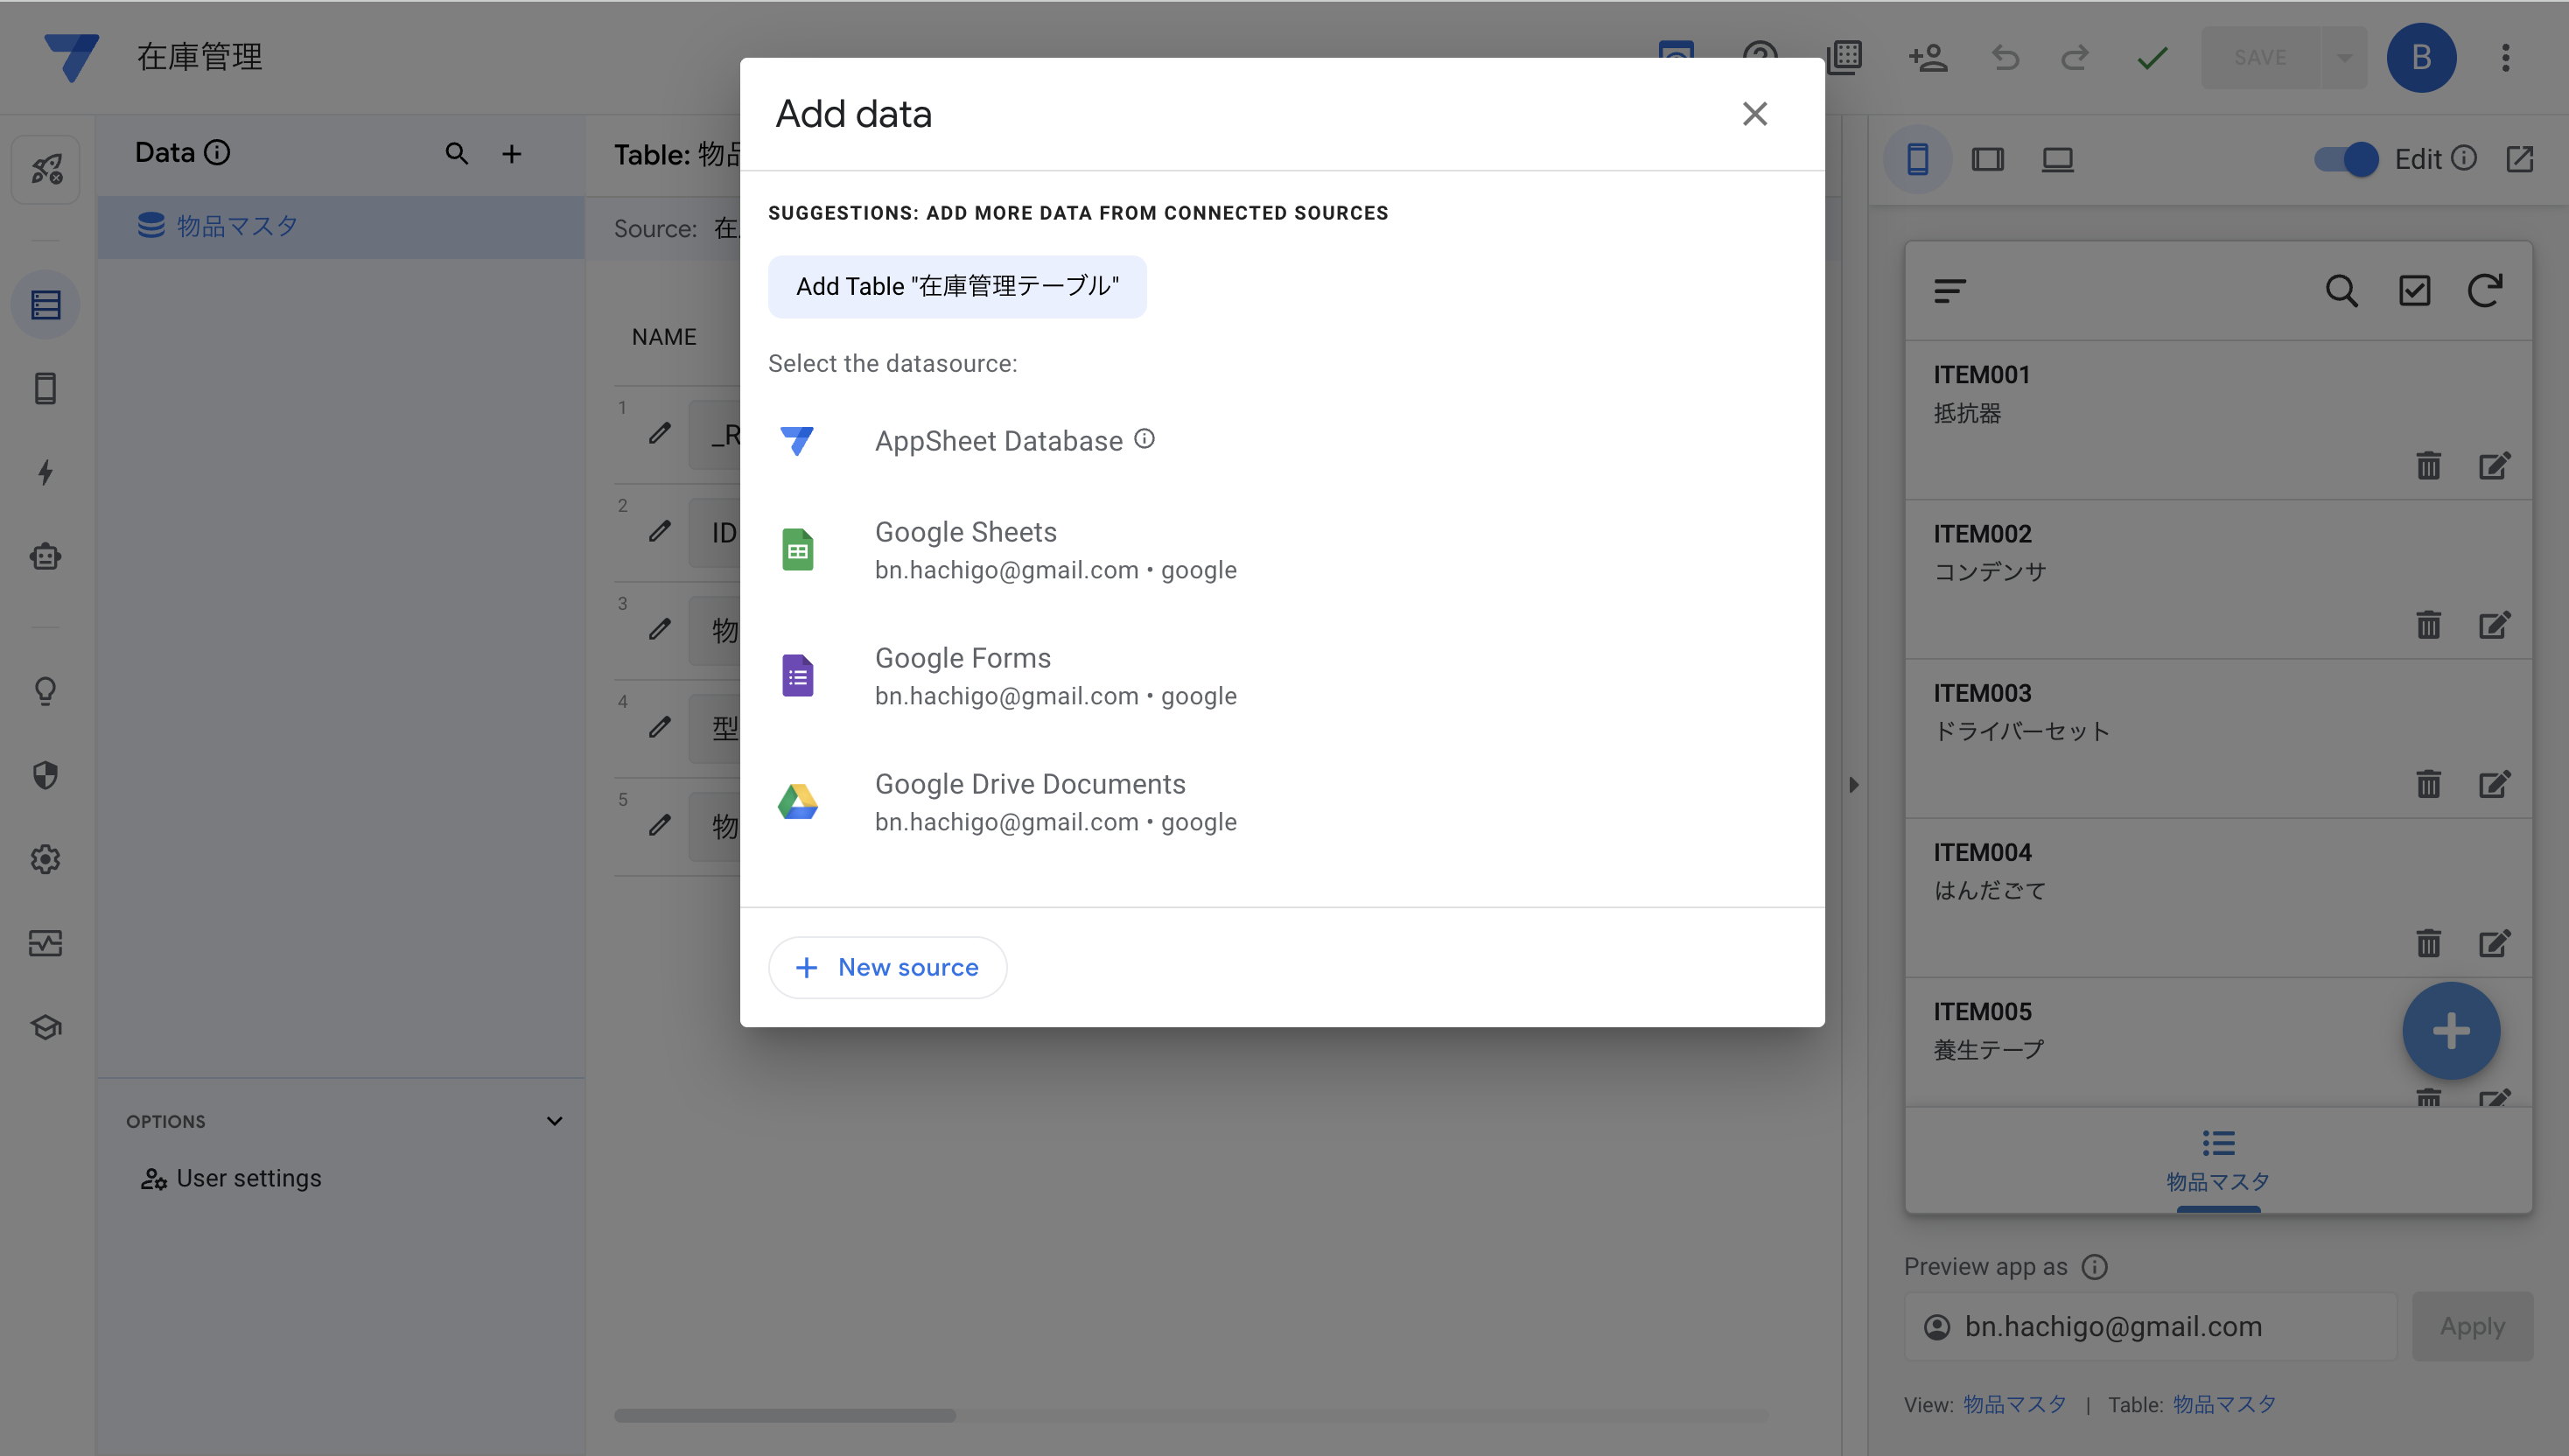
Task: Switch preview to tablet mode
Action: pyautogui.click(x=1987, y=159)
